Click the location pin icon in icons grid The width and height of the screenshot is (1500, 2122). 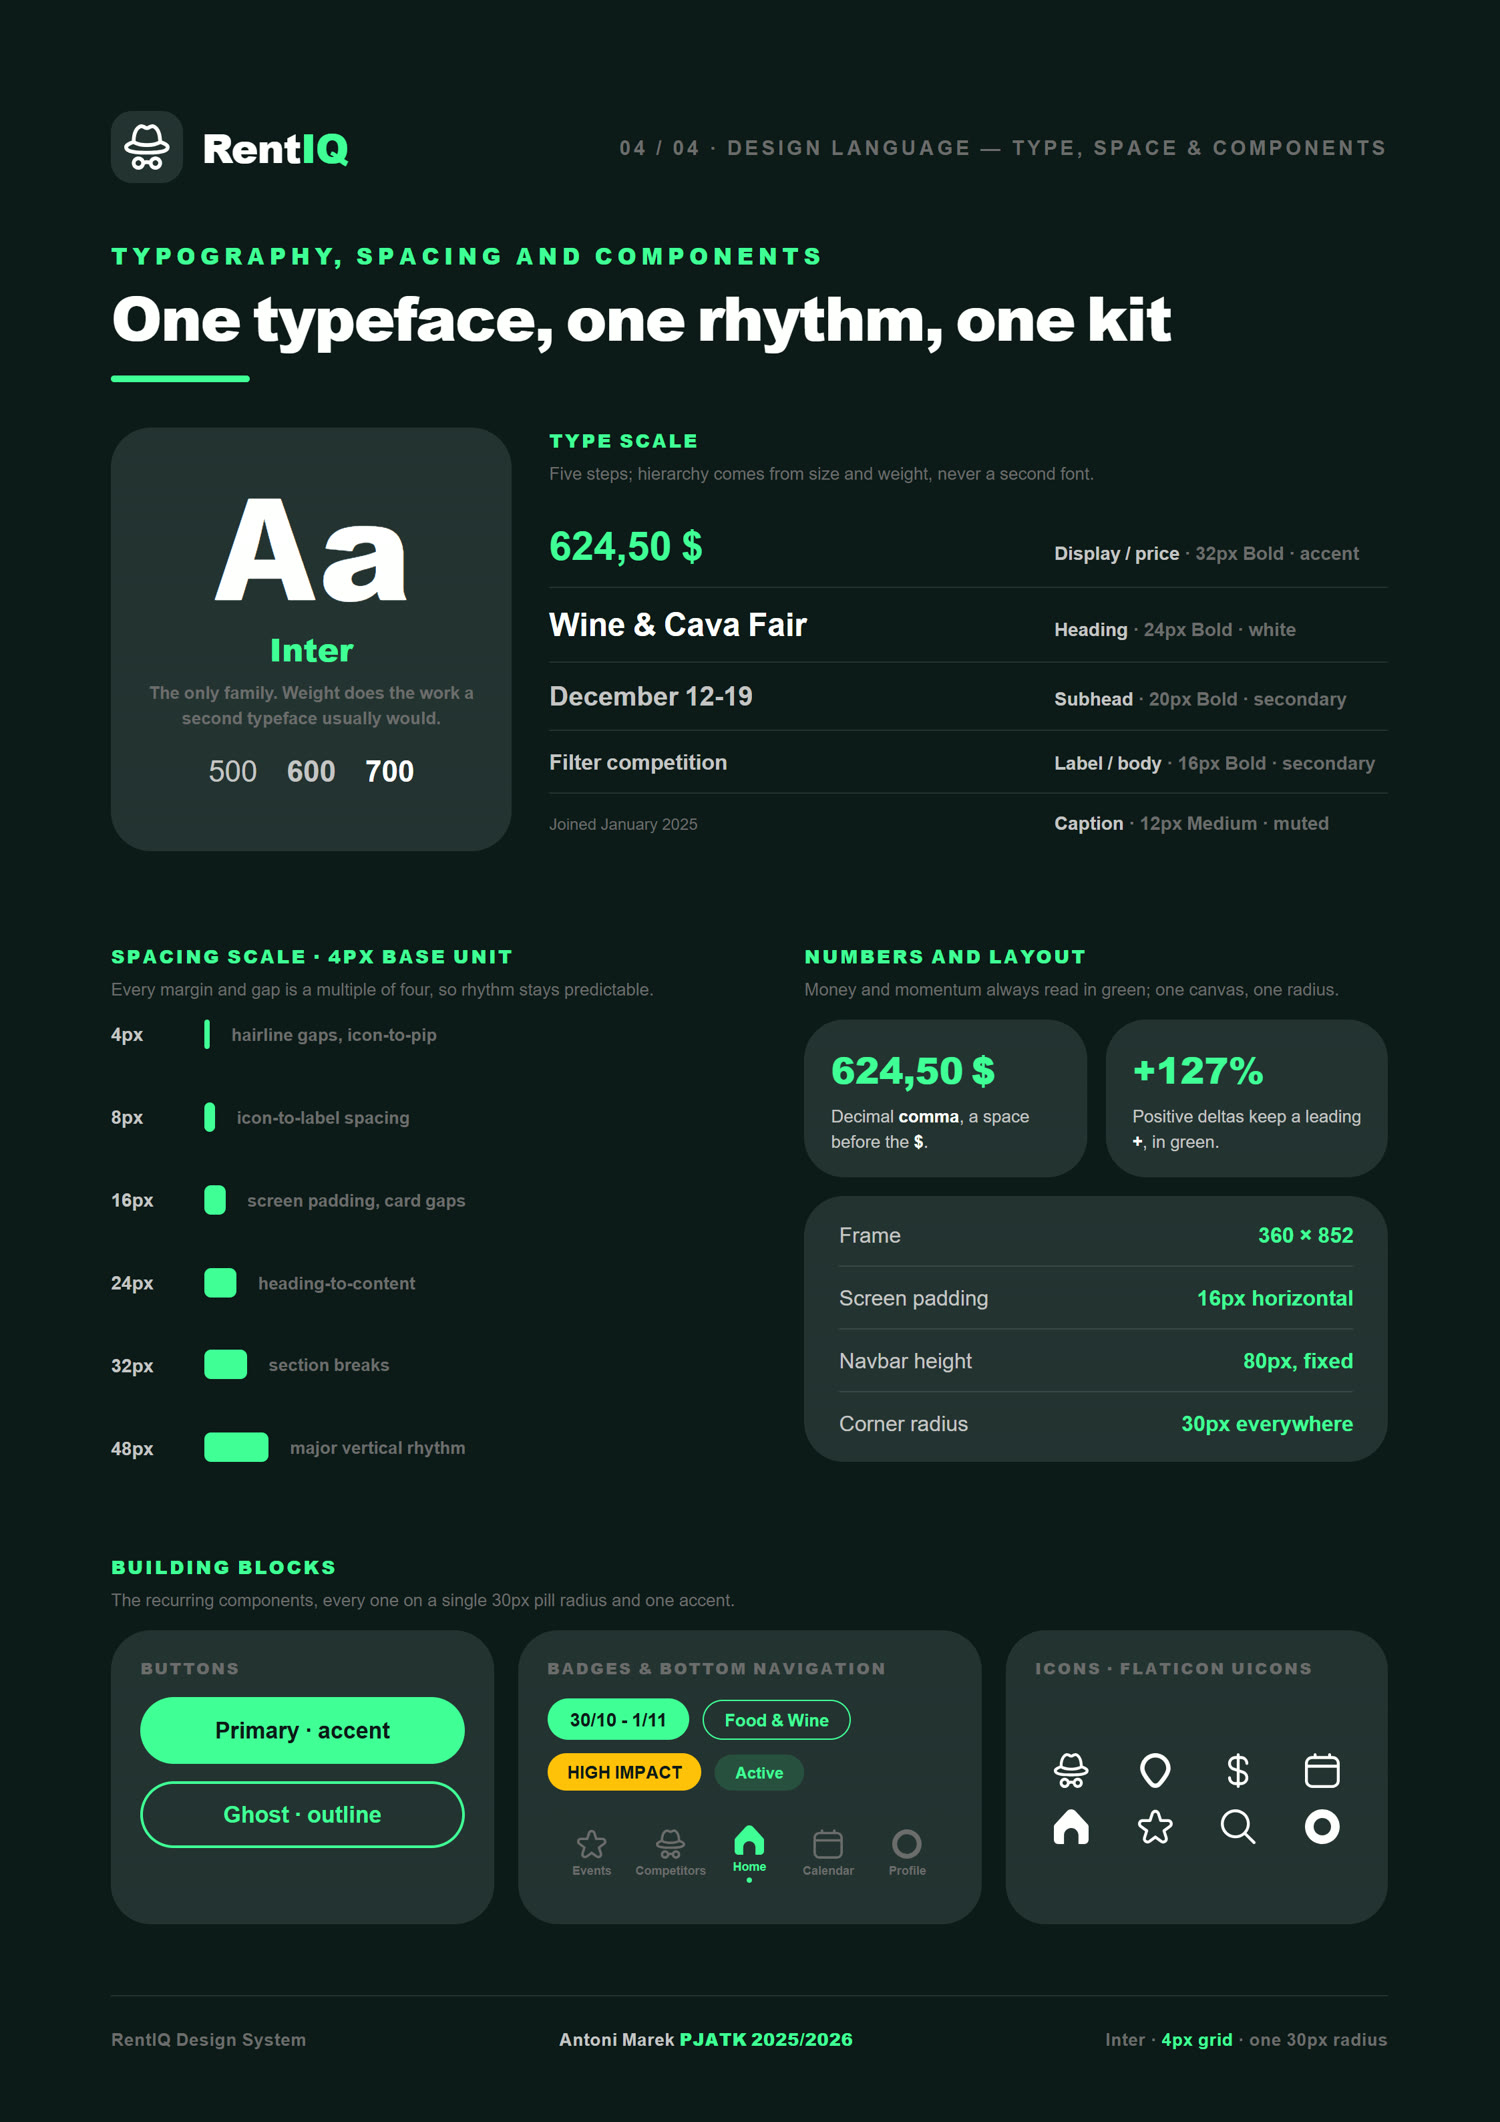1155,1770
